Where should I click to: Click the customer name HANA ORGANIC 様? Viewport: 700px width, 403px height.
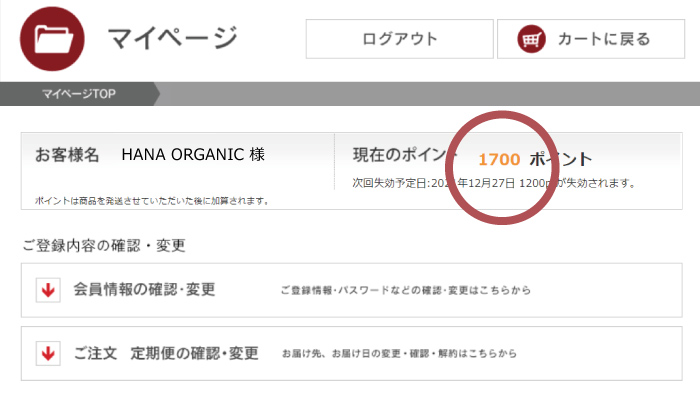coord(193,155)
